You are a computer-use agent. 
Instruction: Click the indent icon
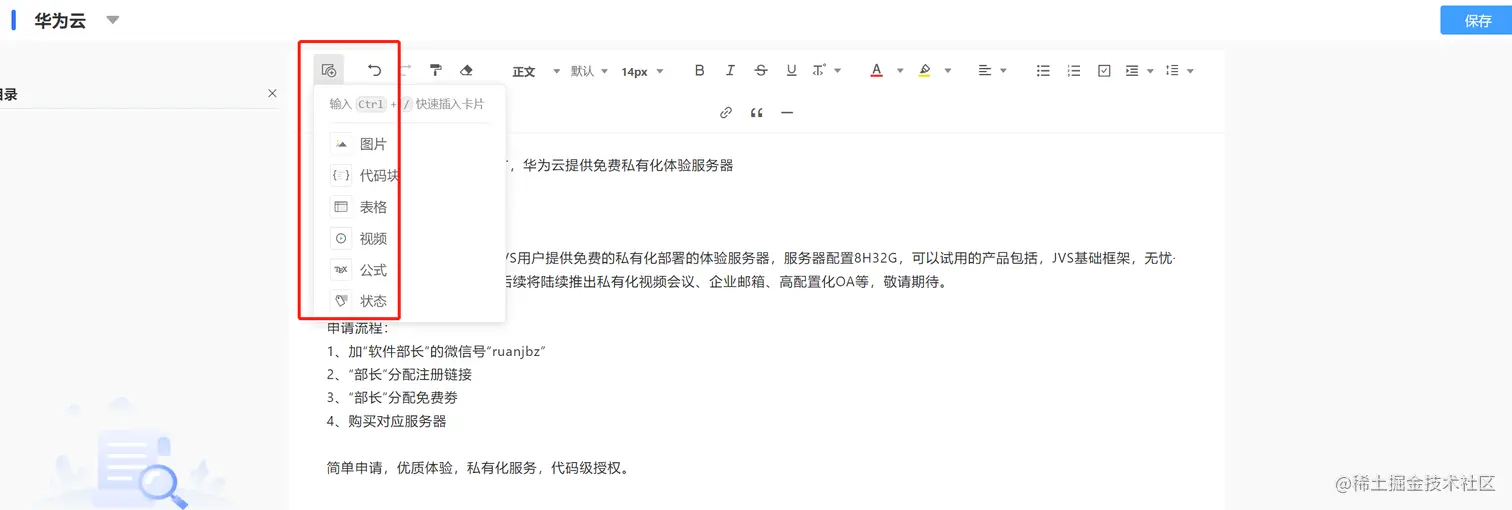click(1132, 70)
